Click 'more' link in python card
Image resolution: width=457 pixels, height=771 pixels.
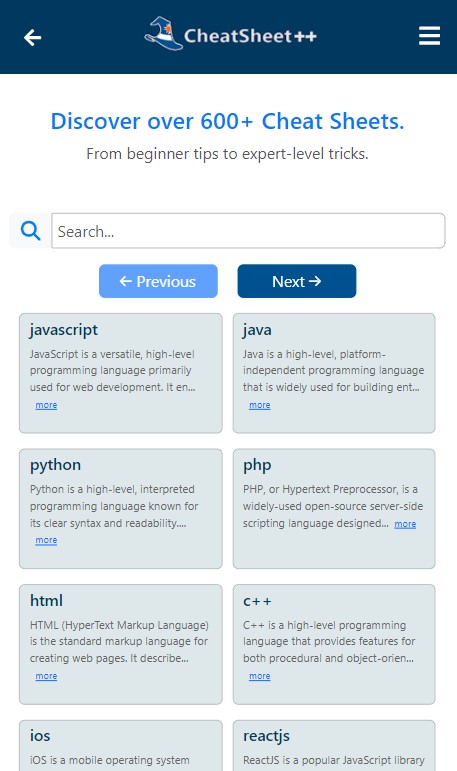[46, 540]
